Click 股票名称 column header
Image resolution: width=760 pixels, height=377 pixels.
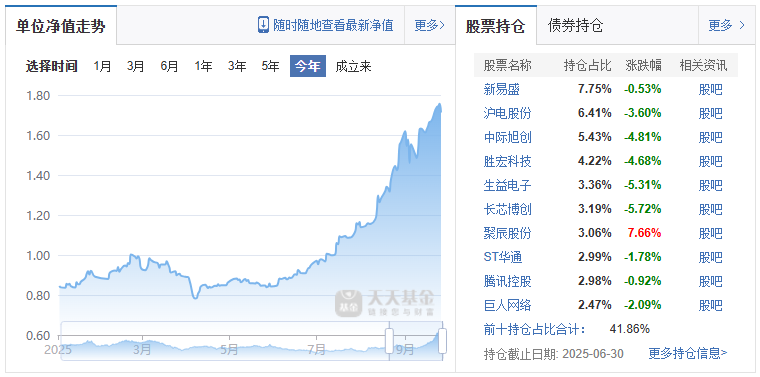[507, 65]
